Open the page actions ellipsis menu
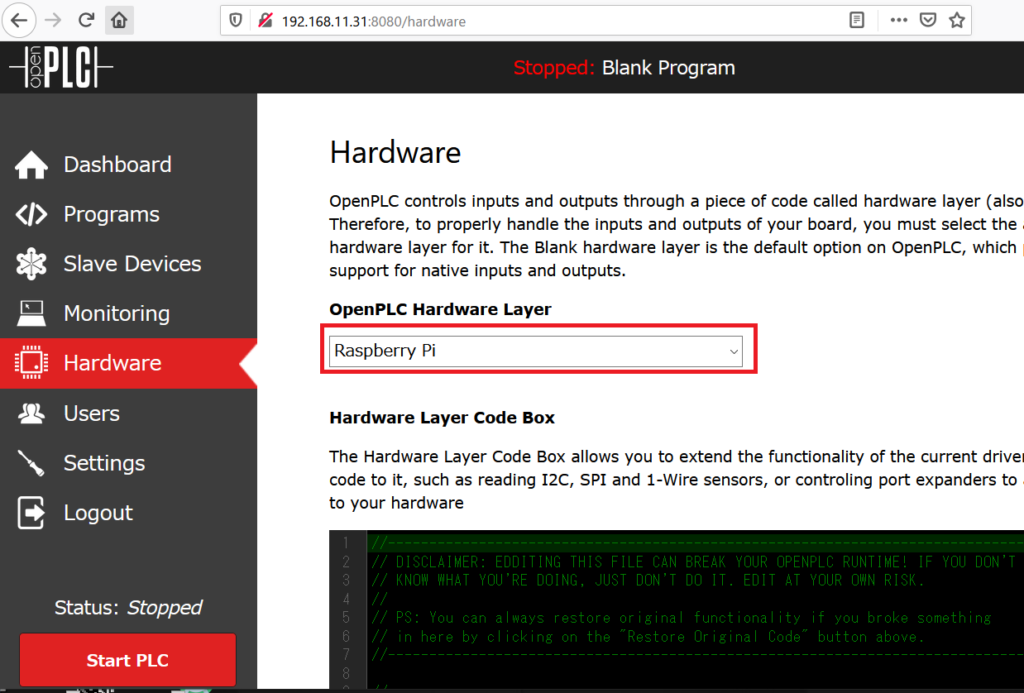The image size is (1024, 693). pos(898,20)
